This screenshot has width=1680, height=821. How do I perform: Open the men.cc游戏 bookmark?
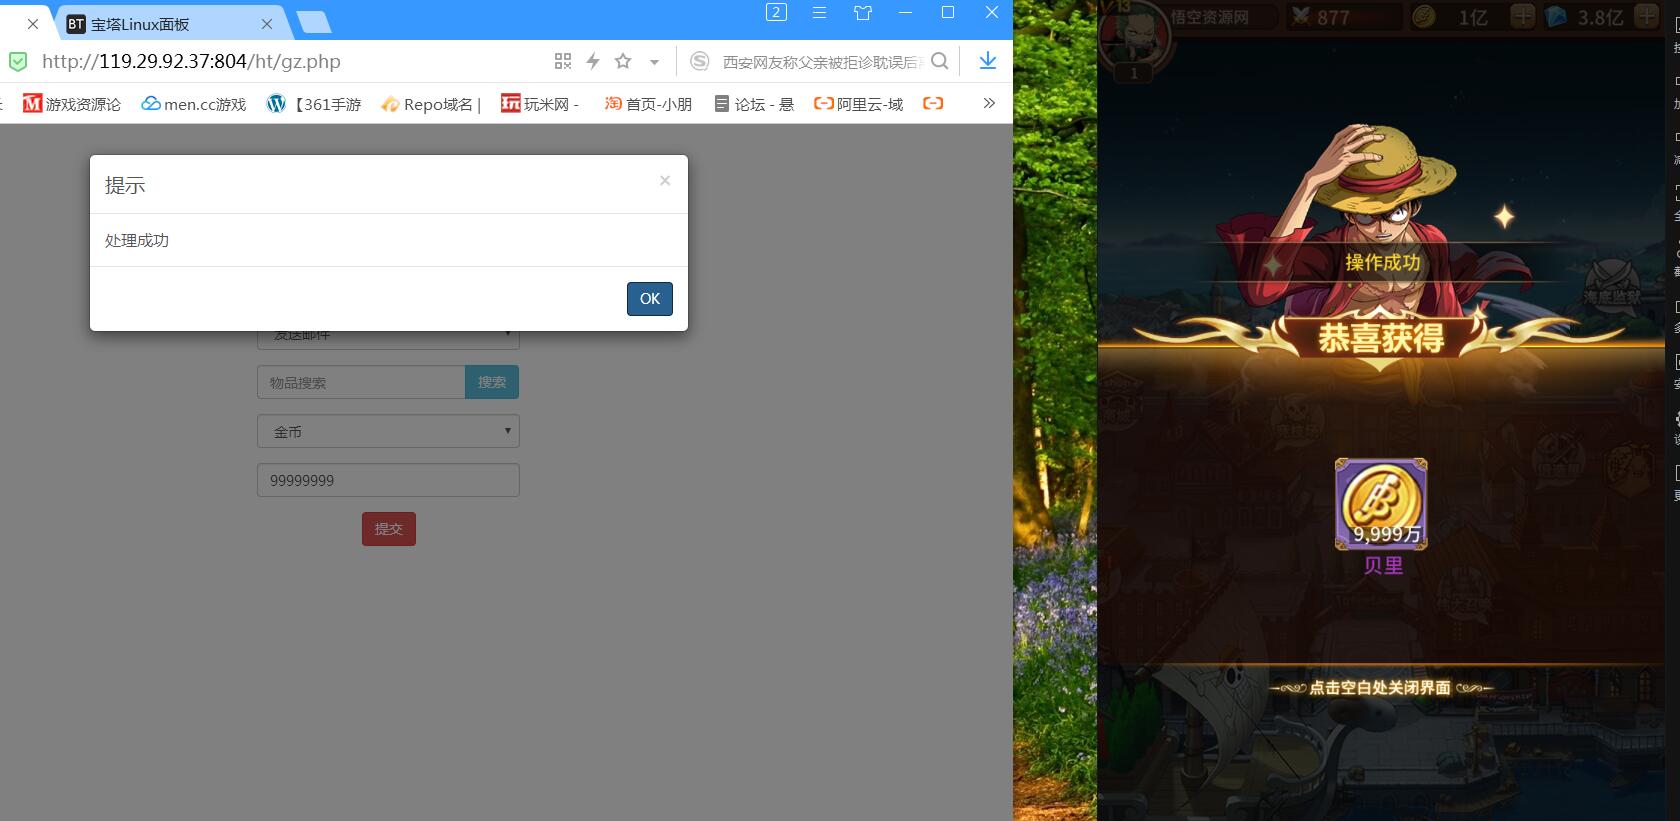[x=194, y=104]
